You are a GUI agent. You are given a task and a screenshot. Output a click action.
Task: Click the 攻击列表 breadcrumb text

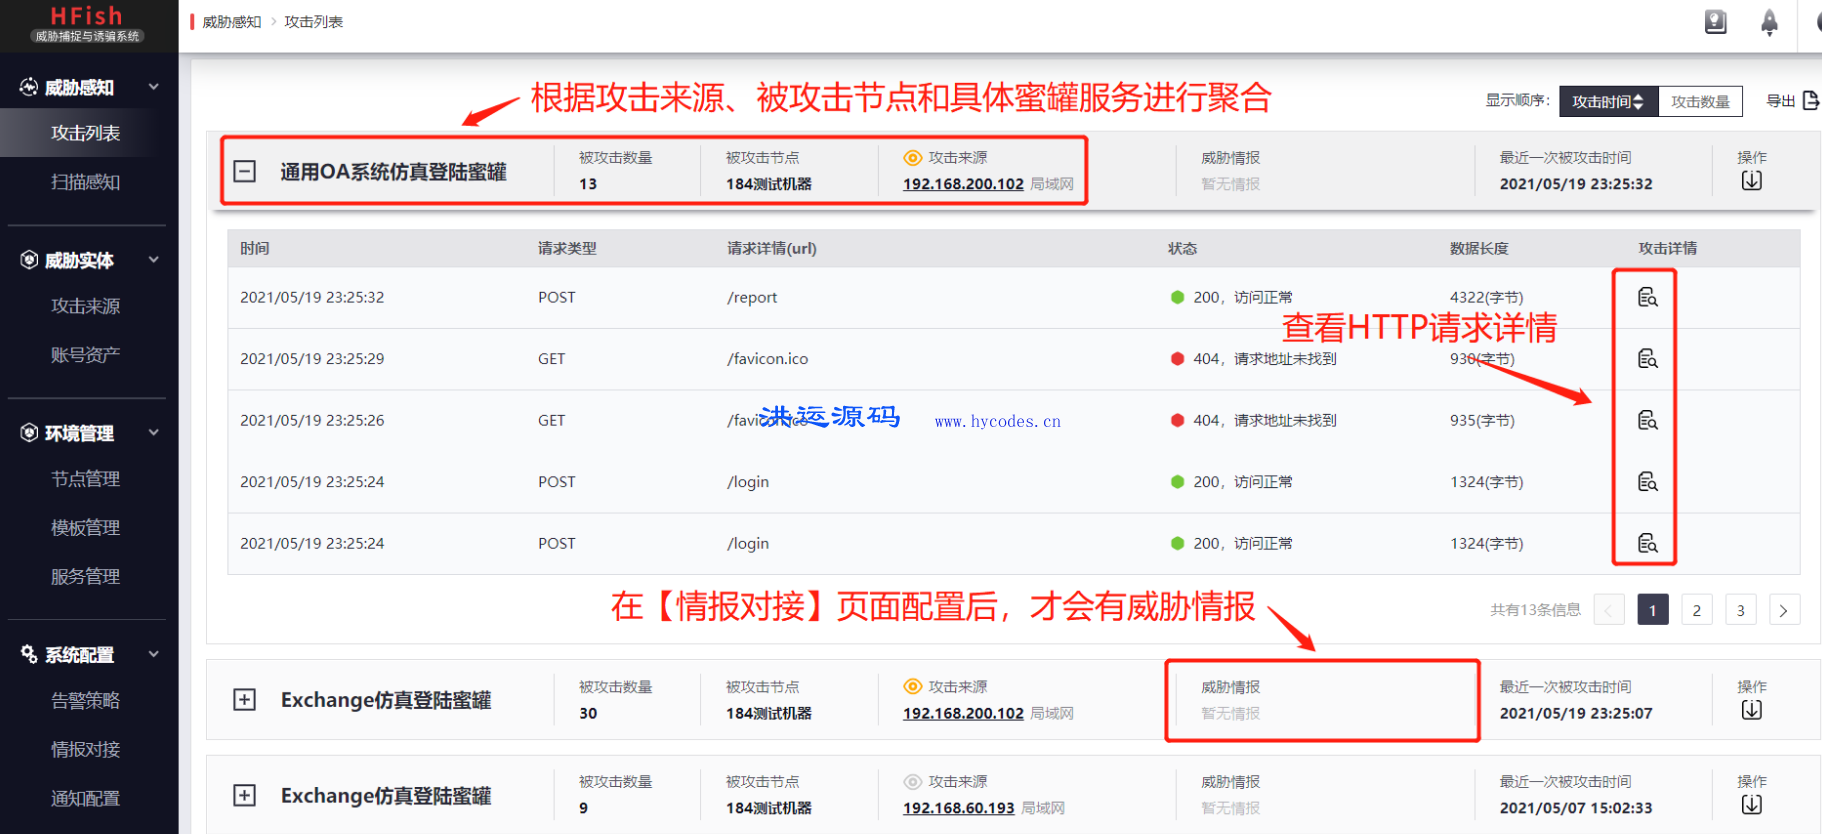click(x=313, y=22)
